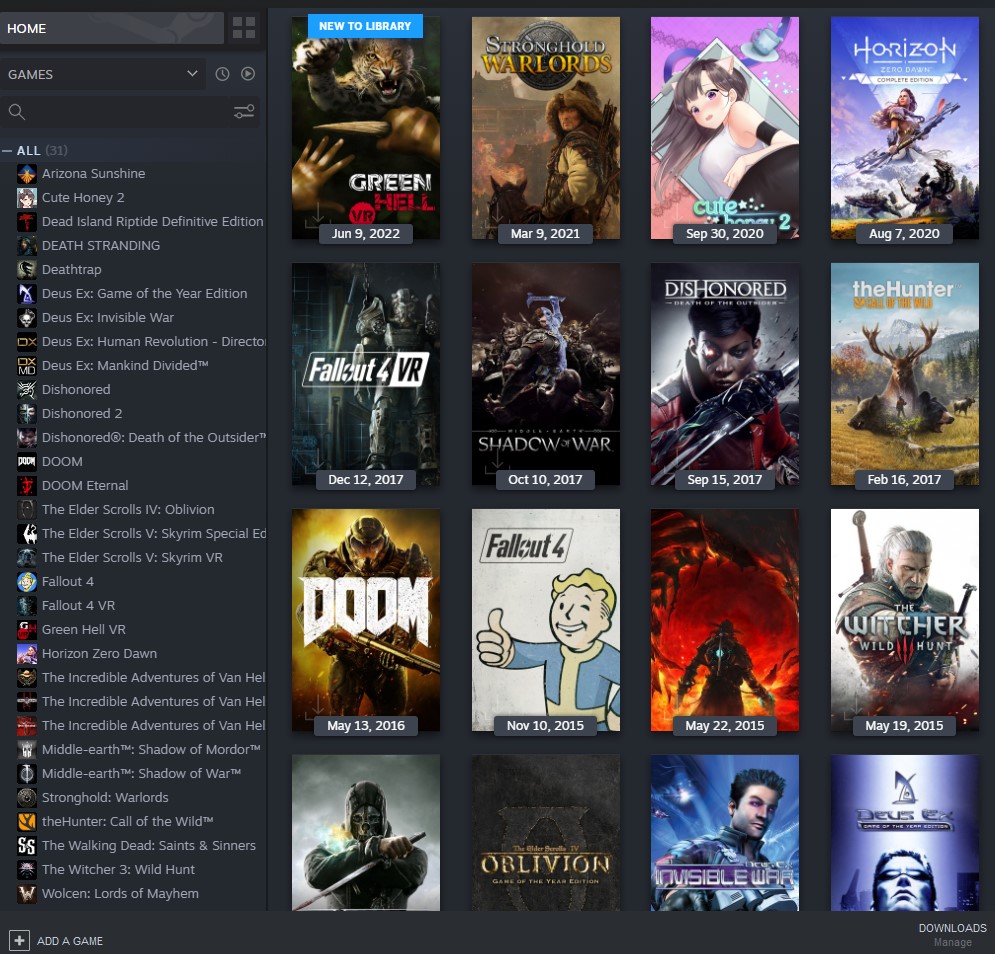Open the Downloads Manage link
The height and width of the screenshot is (954, 995).
tap(952, 942)
